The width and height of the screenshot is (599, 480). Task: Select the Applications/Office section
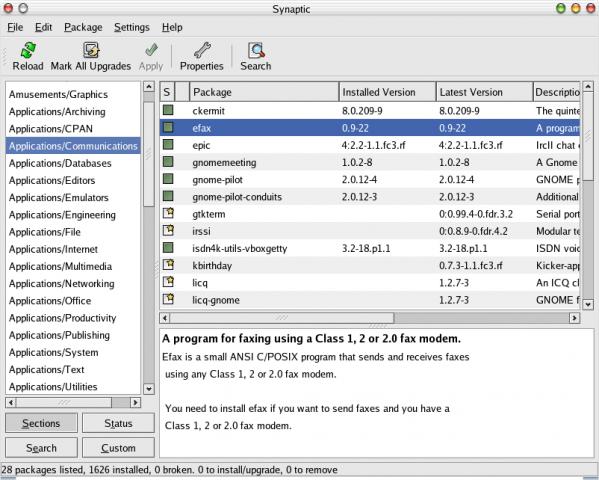tap(73, 300)
